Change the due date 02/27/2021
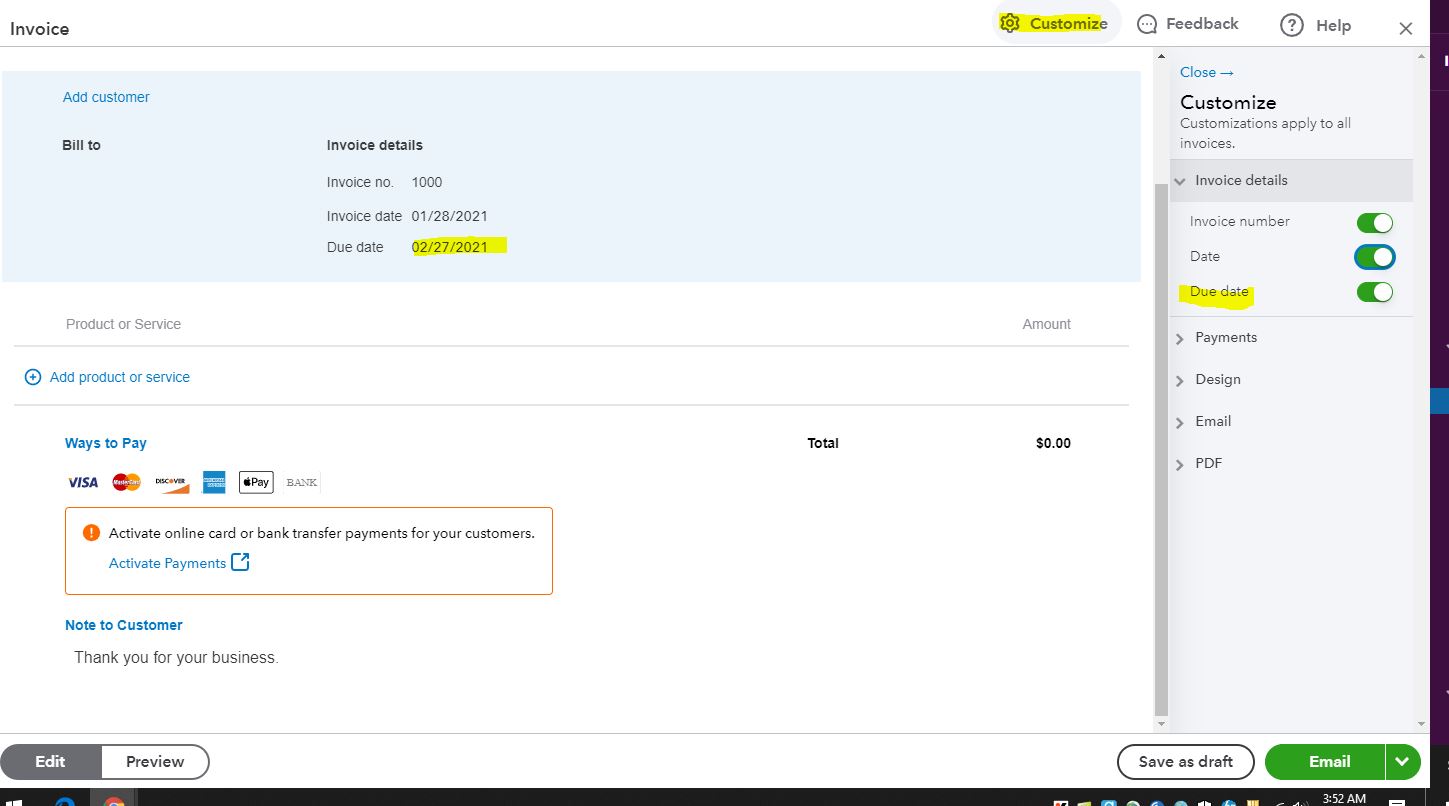1449x806 pixels. point(450,247)
